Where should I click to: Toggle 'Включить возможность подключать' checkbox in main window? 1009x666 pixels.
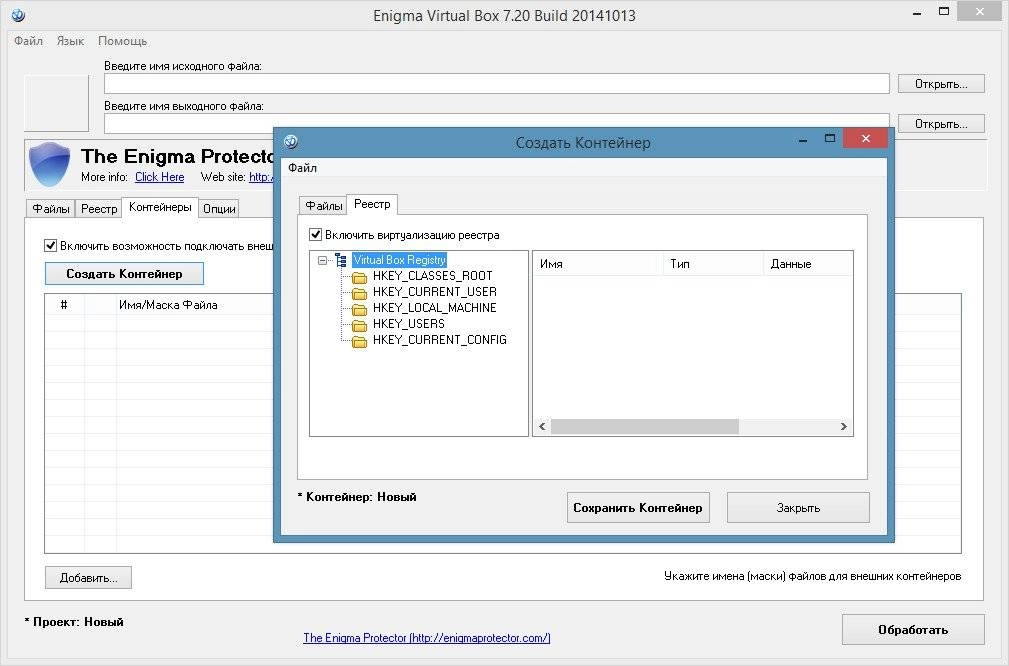tap(50, 245)
